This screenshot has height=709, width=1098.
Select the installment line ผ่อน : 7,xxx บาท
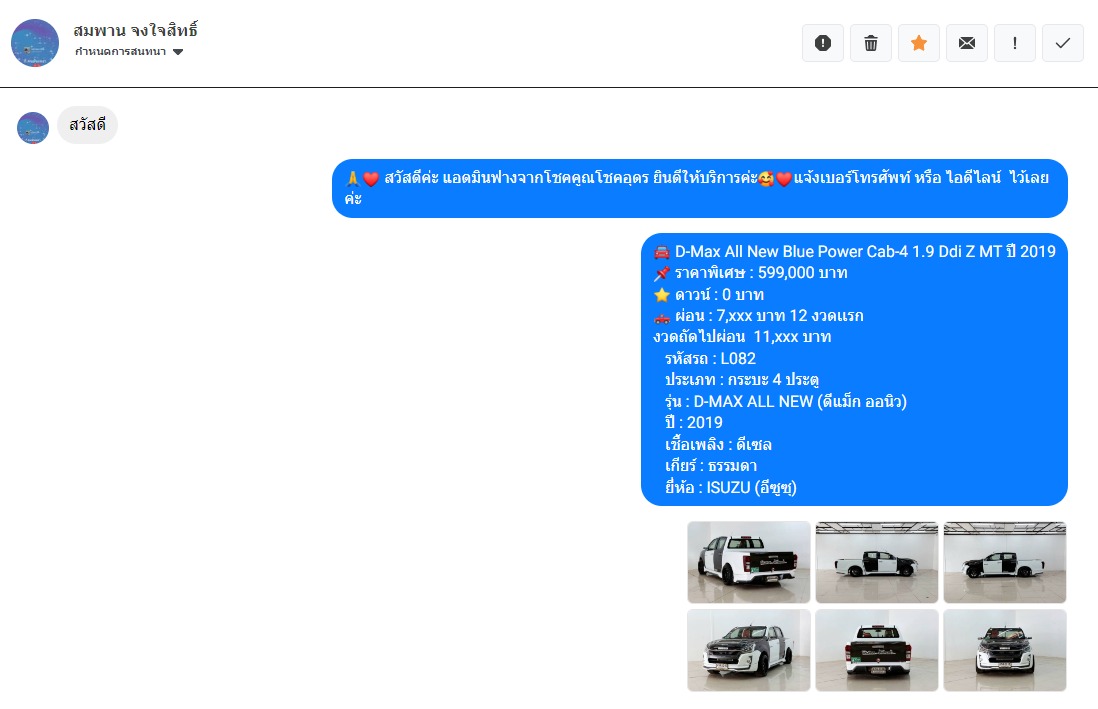pos(758,316)
